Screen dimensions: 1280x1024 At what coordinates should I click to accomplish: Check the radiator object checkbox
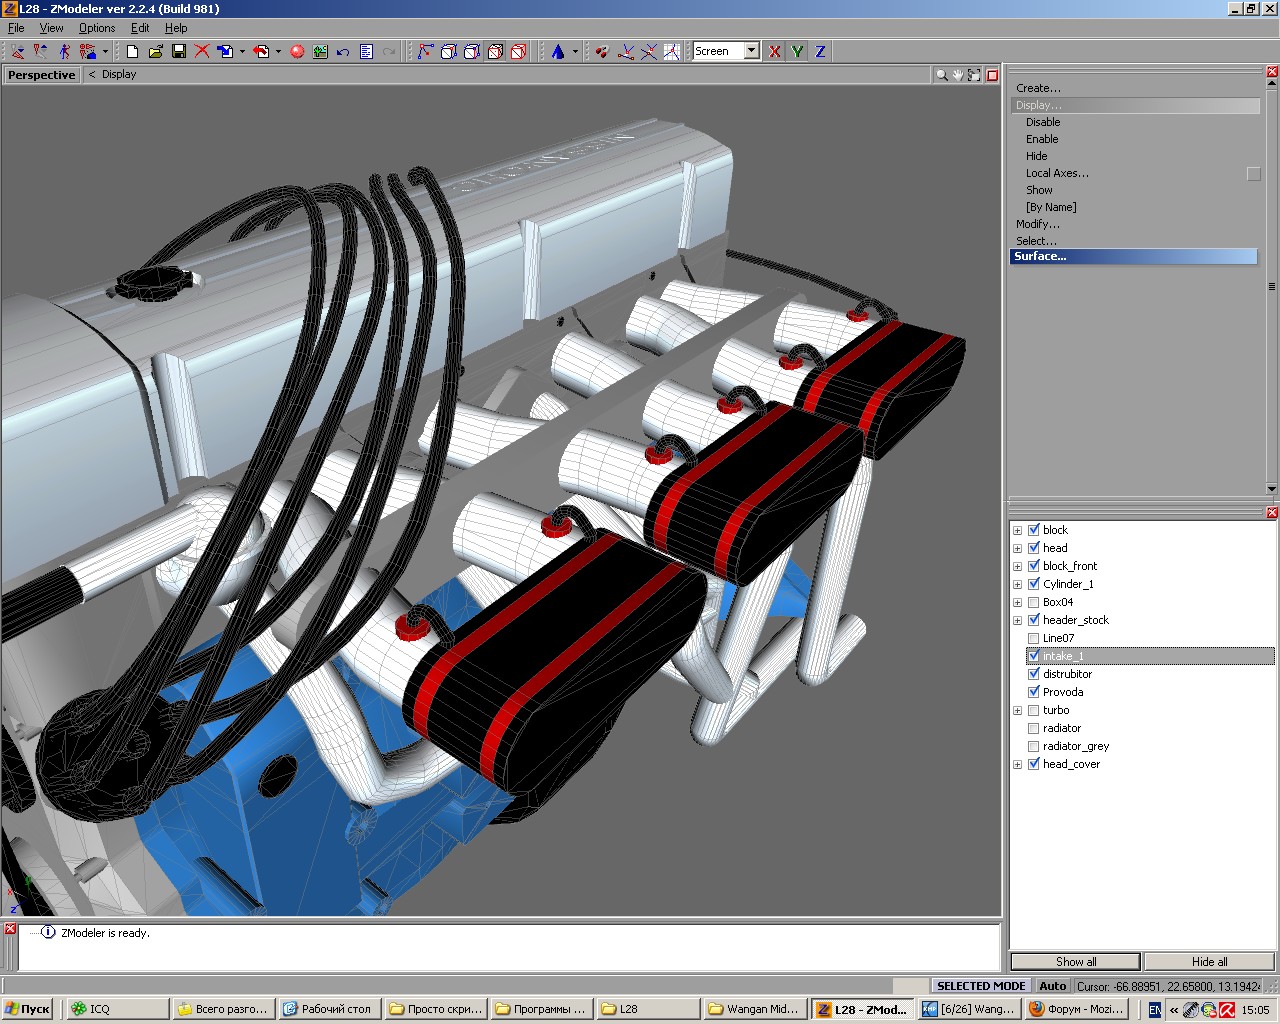pyautogui.click(x=1034, y=728)
